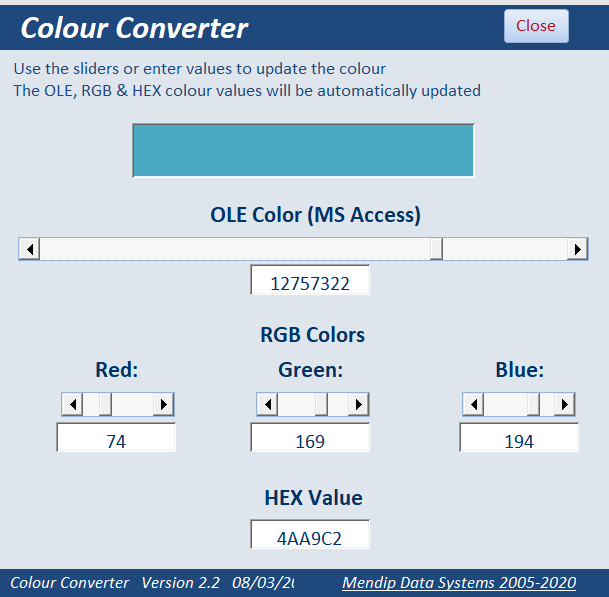This screenshot has width=609, height=597.
Task: Click left arrow of OLE Color slider
Action: click(x=29, y=249)
